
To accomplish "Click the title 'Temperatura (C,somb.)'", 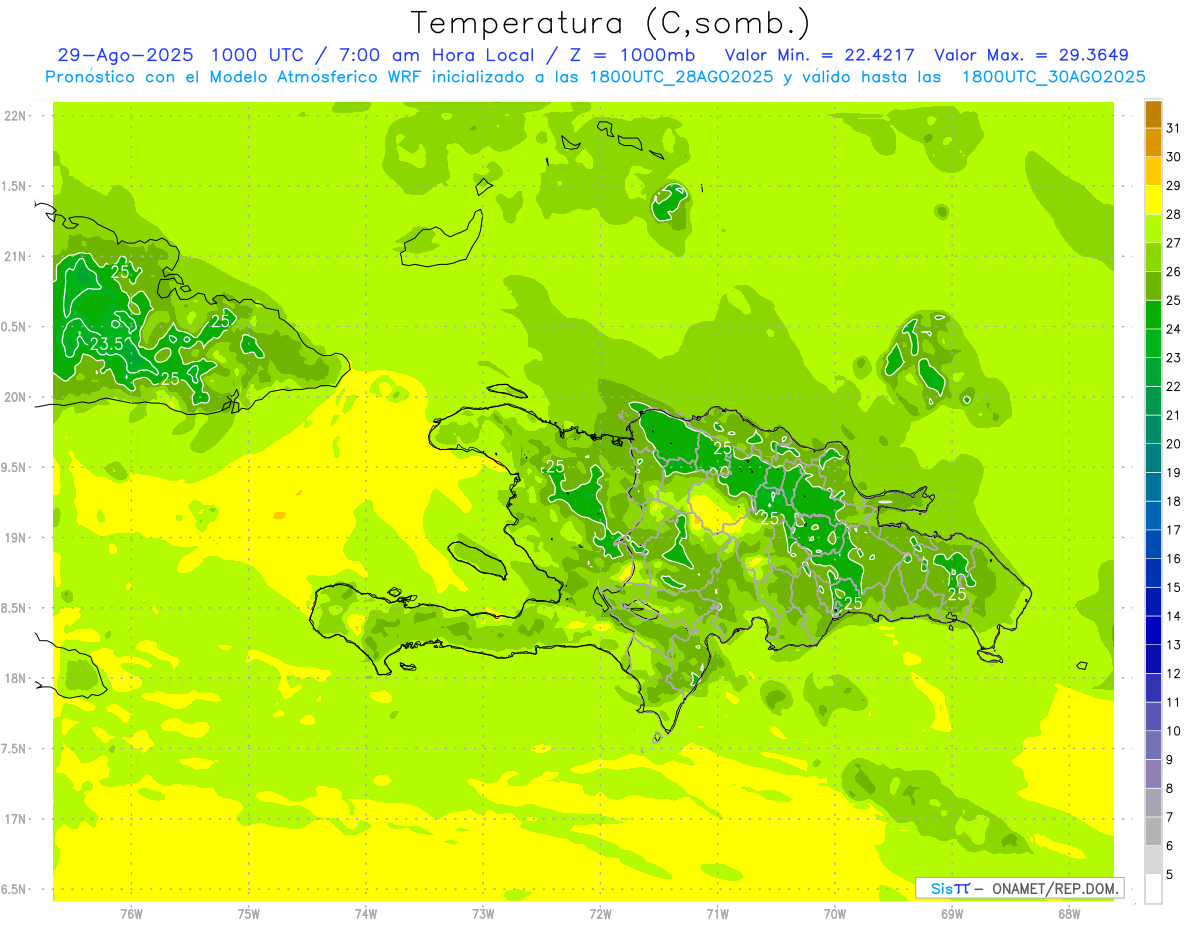I will [x=611, y=23].
